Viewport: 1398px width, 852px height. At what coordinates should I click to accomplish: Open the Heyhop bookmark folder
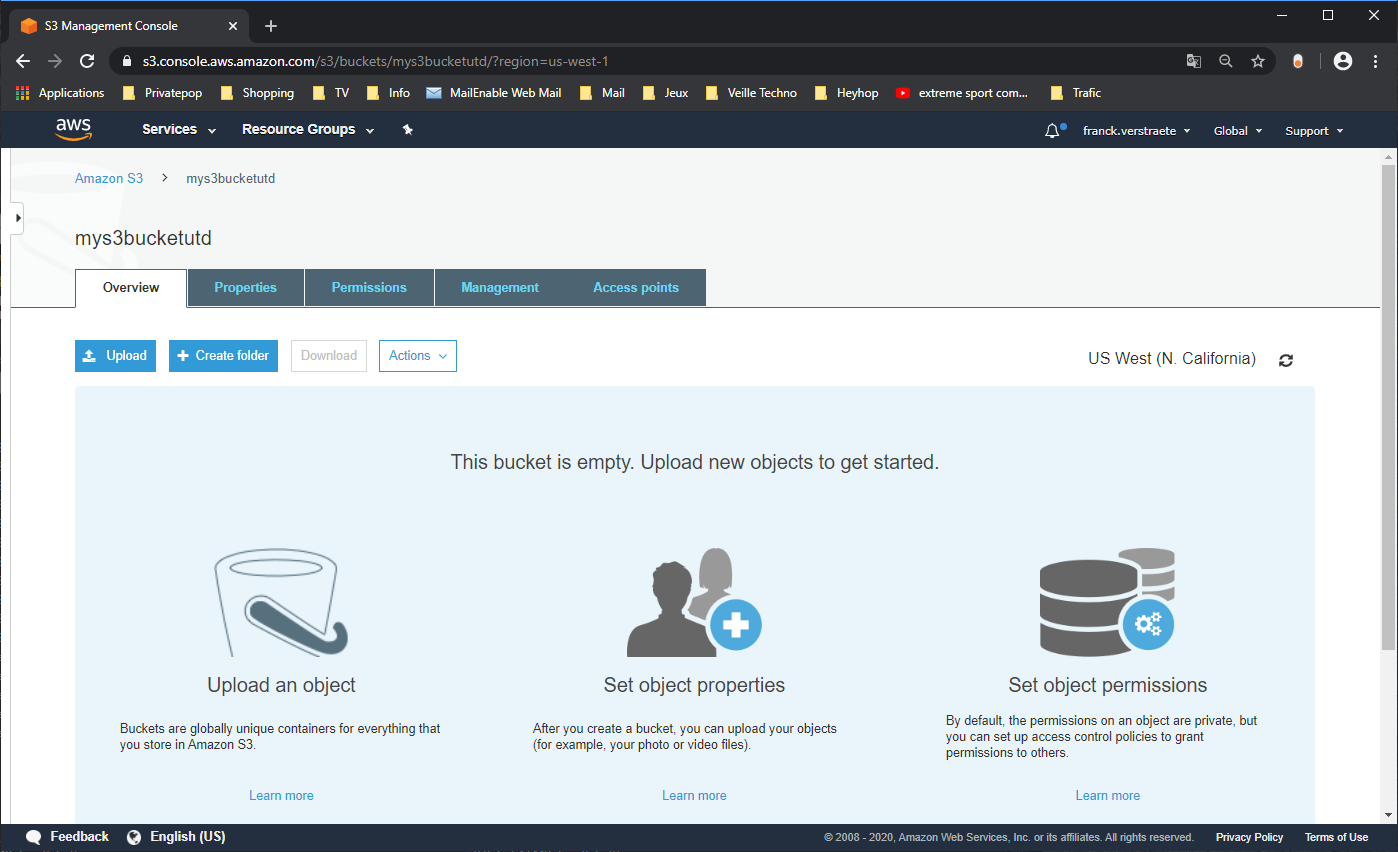coord(846,93)
